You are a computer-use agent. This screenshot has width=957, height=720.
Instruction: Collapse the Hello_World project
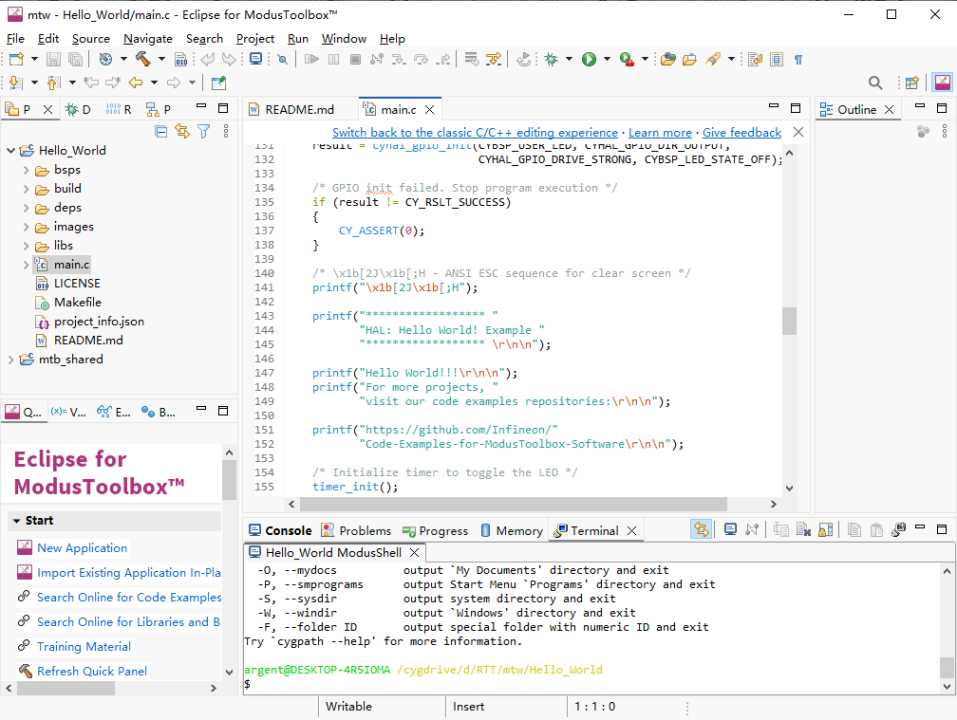click(x=11, y=150)
